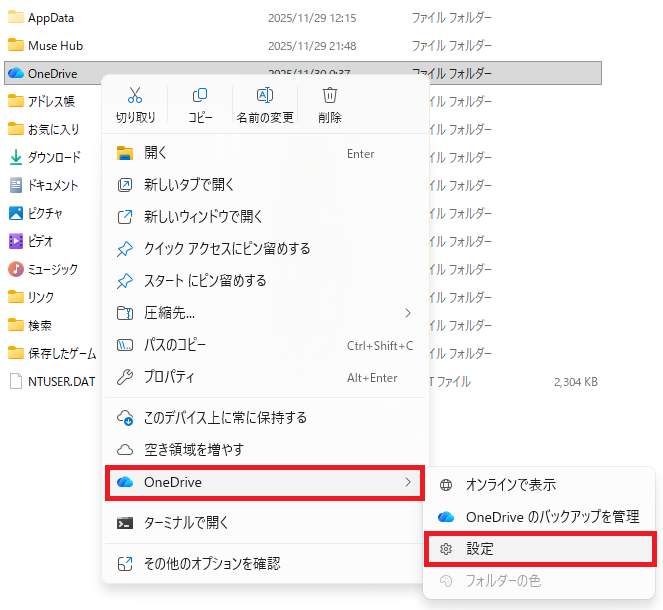Screen dimensions: 663x610
Task: Click Manage OneDrive backup option
Action: [552, 517]
